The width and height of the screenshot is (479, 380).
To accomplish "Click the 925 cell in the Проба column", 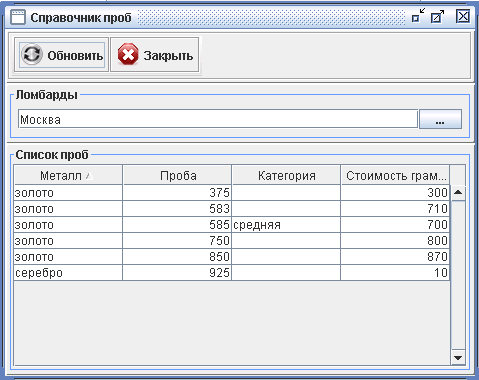I will point(177,273).
